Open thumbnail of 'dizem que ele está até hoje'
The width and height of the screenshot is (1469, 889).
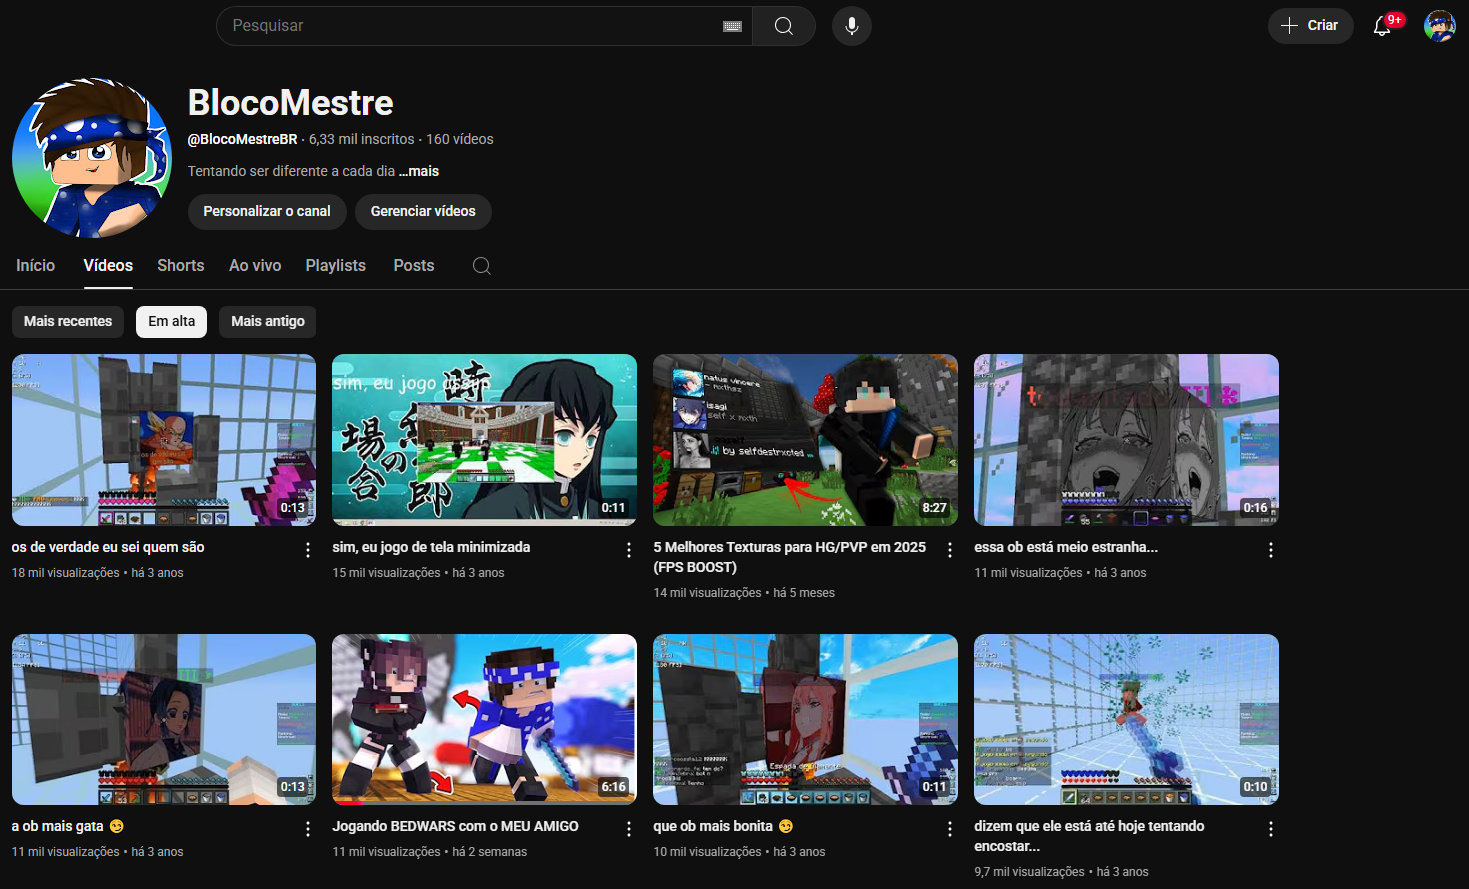click(x=1127, y=720)
